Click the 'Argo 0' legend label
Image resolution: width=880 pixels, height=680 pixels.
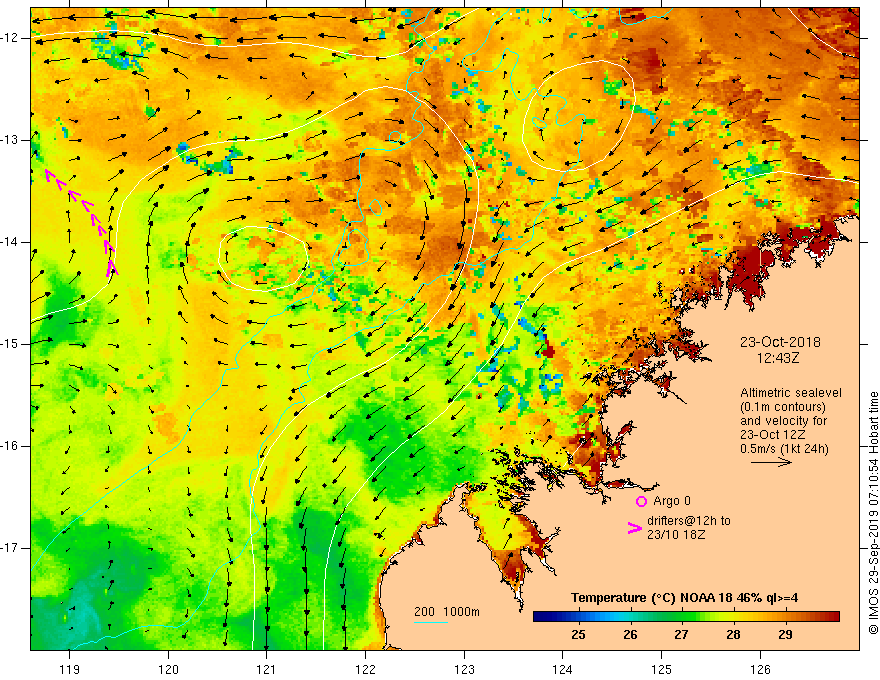click(672, 501)
